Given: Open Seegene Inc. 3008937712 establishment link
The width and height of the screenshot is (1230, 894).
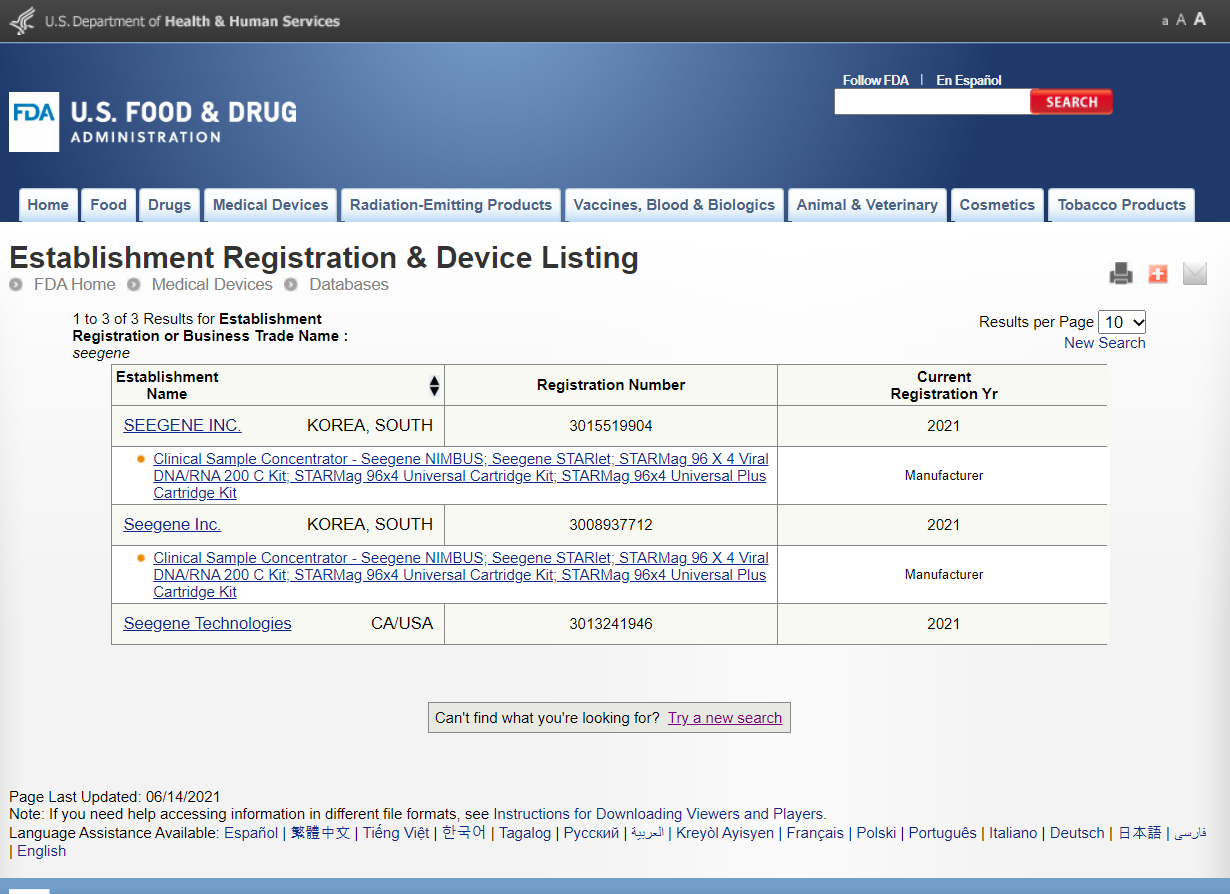Looking at the screenshot, I should [x=172, y=524].
